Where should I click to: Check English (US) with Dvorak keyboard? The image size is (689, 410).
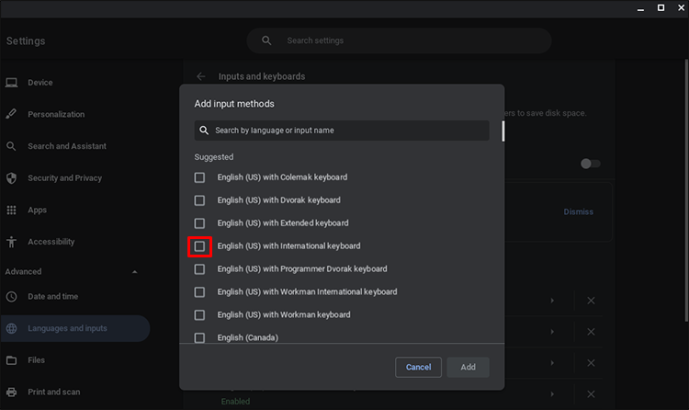point(199,200)
